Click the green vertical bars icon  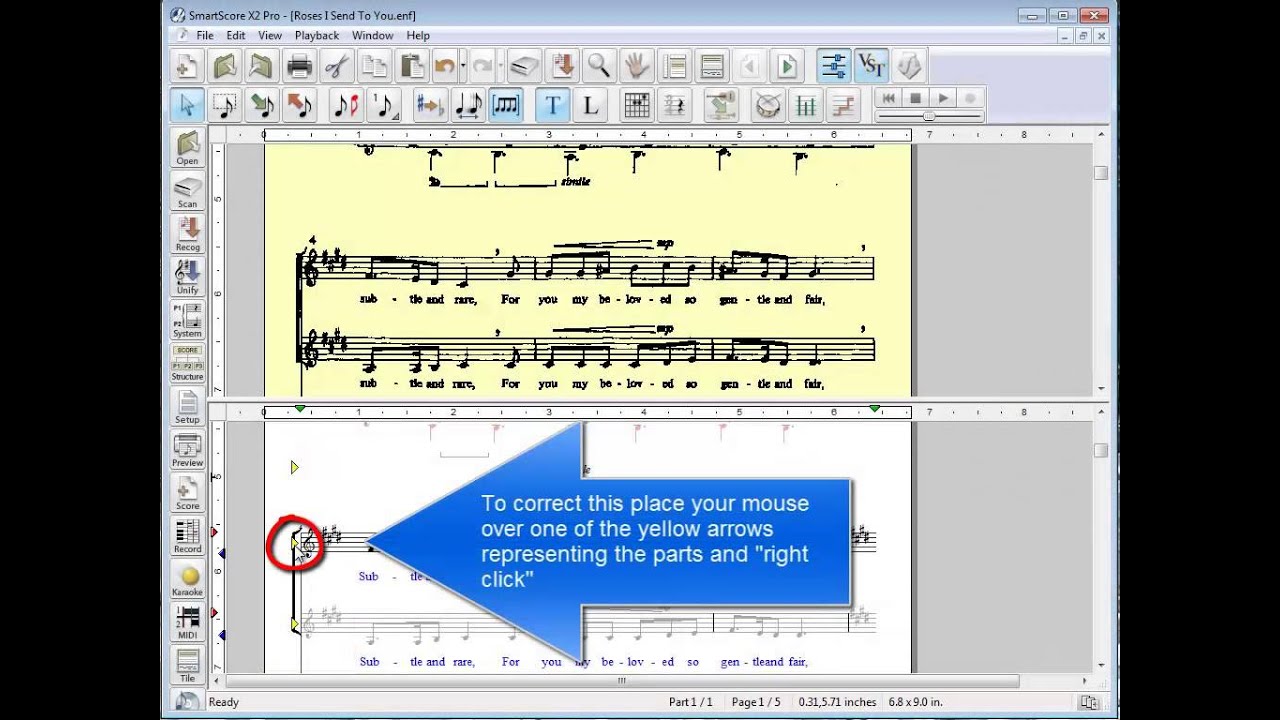[x=805, y=105]
